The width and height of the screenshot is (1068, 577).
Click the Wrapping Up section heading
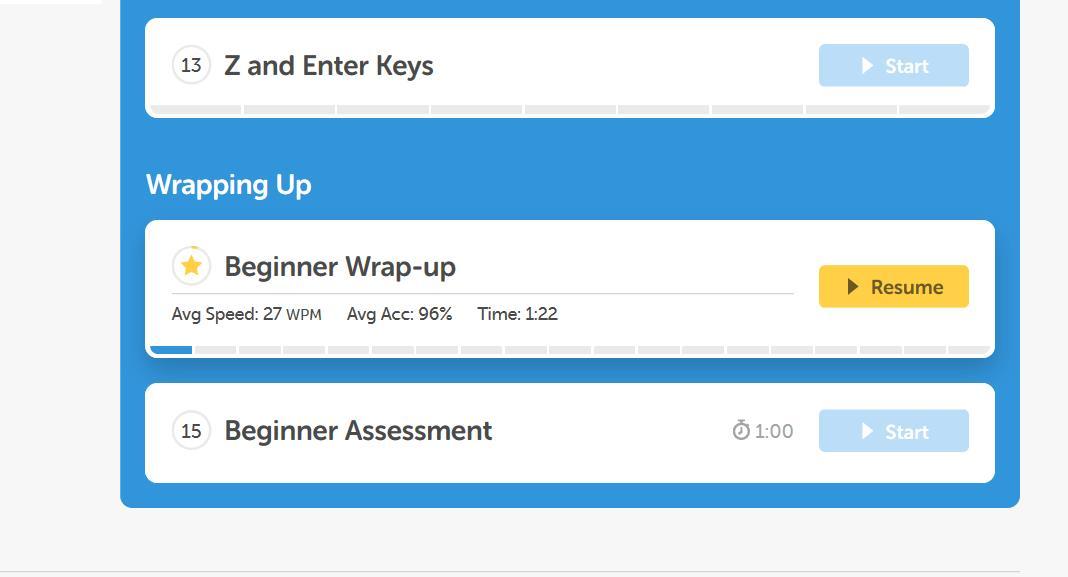pos(228,185)
